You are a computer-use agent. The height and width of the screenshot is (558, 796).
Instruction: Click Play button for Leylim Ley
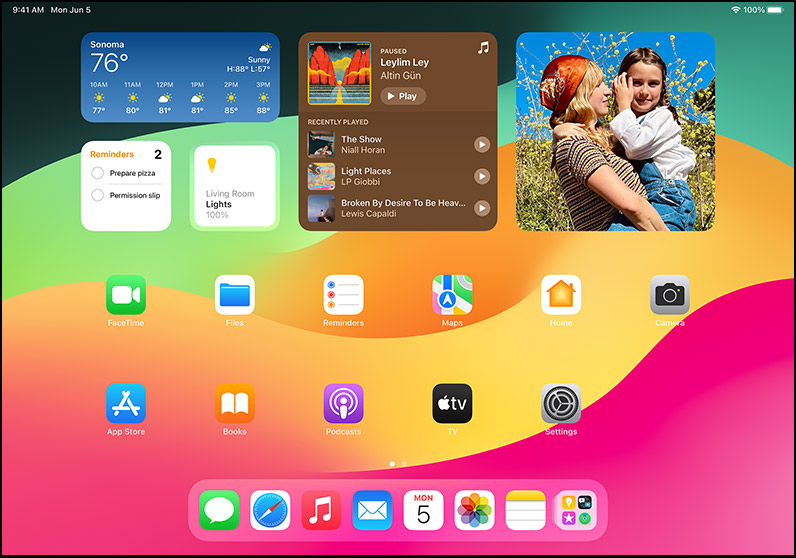pyautogui.click(x=403, y=96)
